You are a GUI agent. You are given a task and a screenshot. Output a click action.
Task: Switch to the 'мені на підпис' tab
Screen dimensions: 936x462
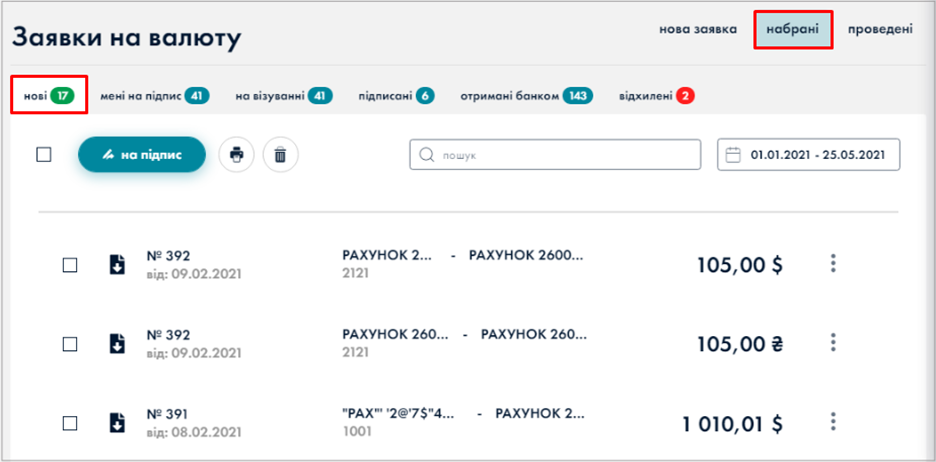point(153,96)
